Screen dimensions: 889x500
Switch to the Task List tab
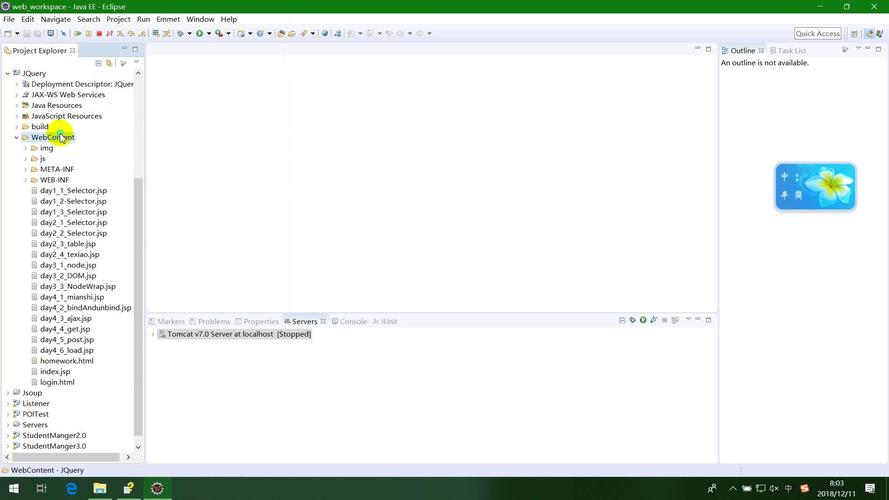click(x=788, y=50)
